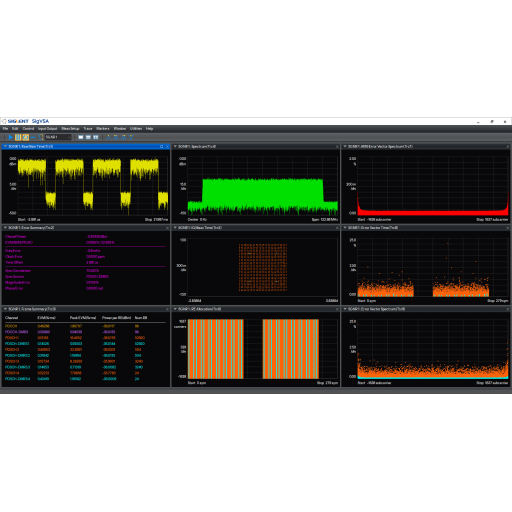Close the bottom-right Error Vector Spectrum(Trc9) panel
The image size is (512, 512).
pyautogui.click(x=508, y=309)
